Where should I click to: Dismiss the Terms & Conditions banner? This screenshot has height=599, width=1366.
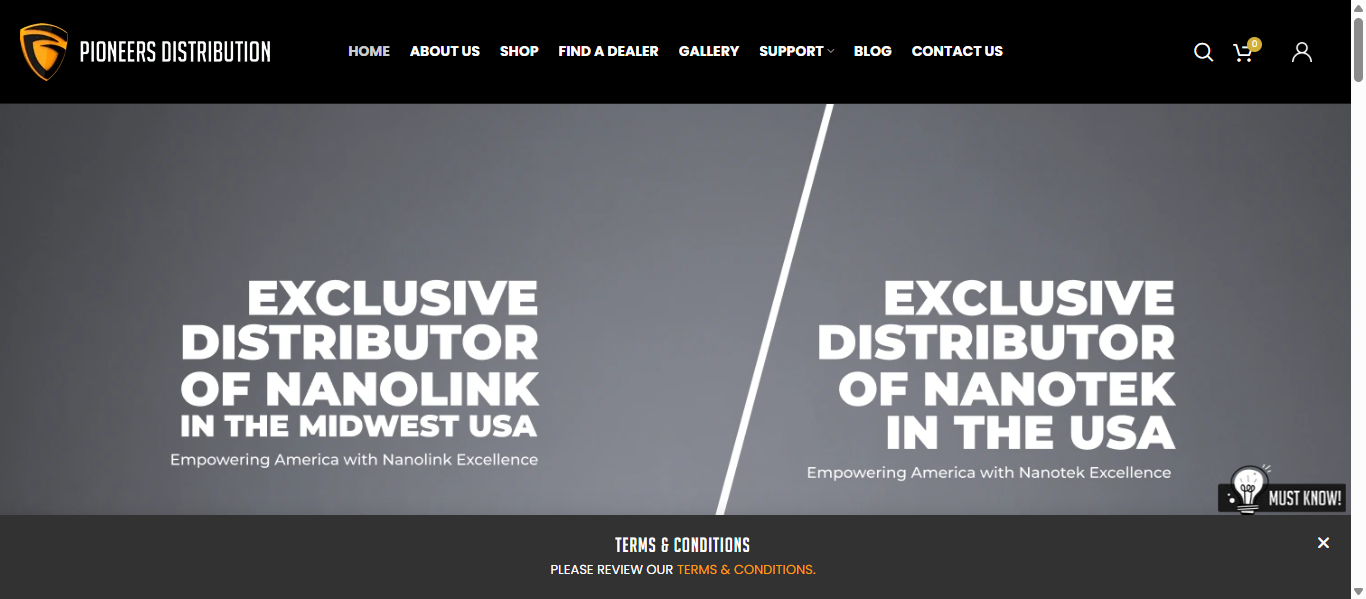pyautogui.click(x=1323, y=543)
